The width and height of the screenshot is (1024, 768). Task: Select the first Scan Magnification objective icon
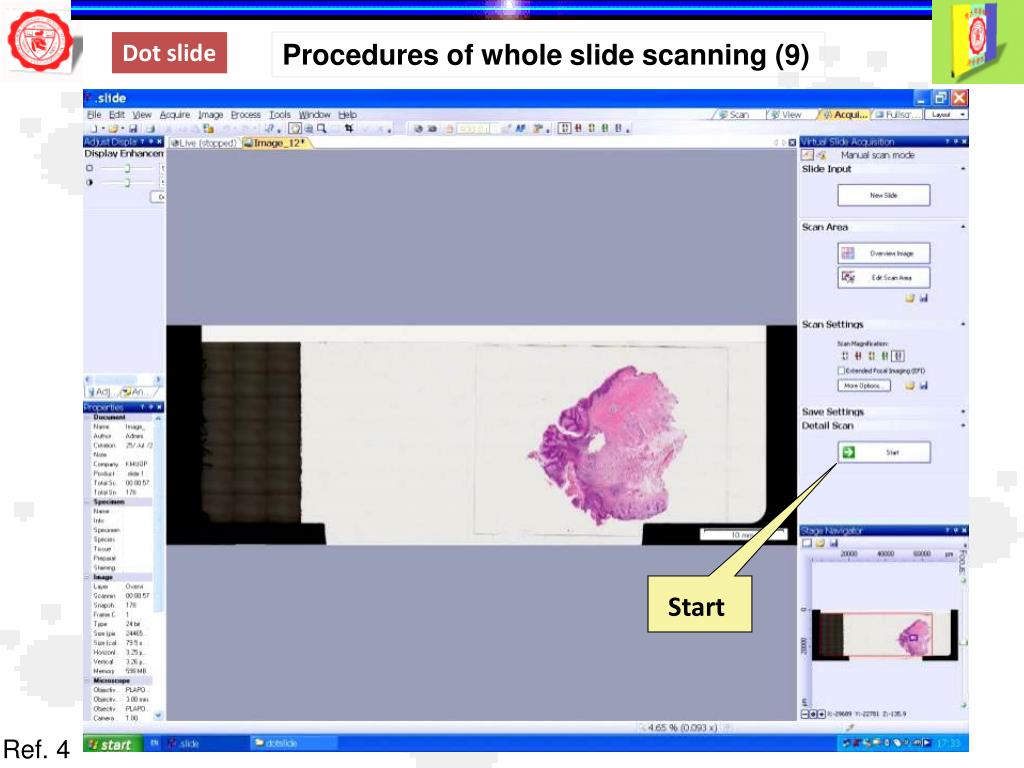pyautogui.click(x=844, y=356)
